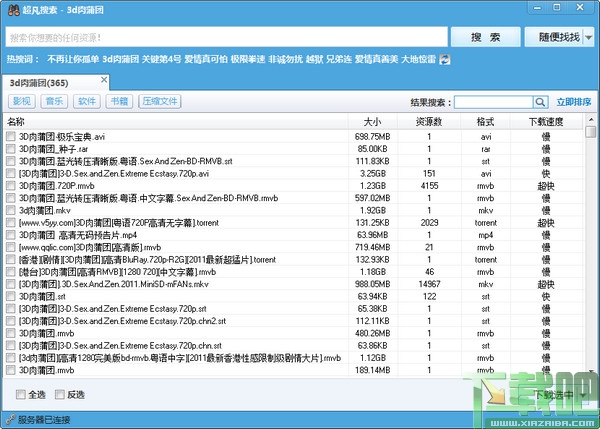Viewport: 600px width, 429px height.
Task: Click hot word 爱情真可怕
Action: (206, 59)
